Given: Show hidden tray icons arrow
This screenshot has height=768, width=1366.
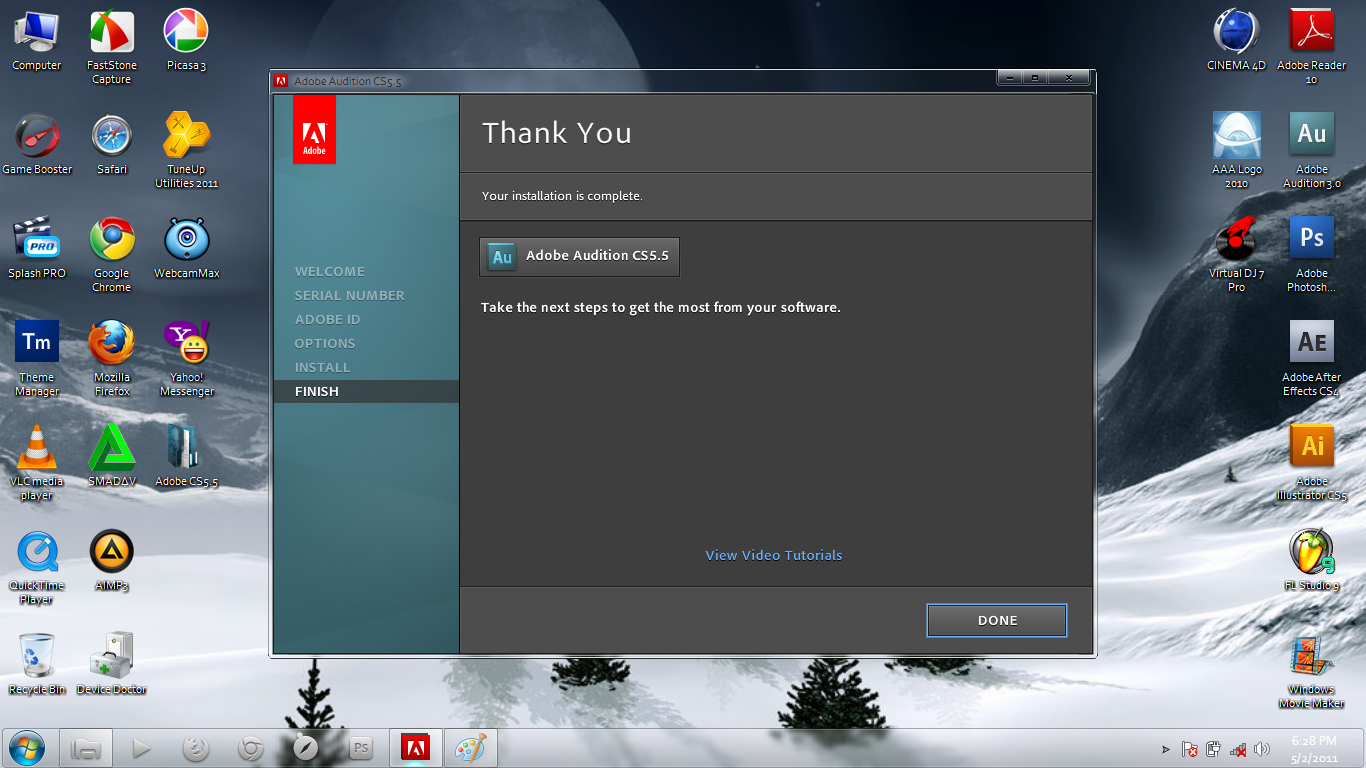Looking at the screenshot, I should 1165,749.
